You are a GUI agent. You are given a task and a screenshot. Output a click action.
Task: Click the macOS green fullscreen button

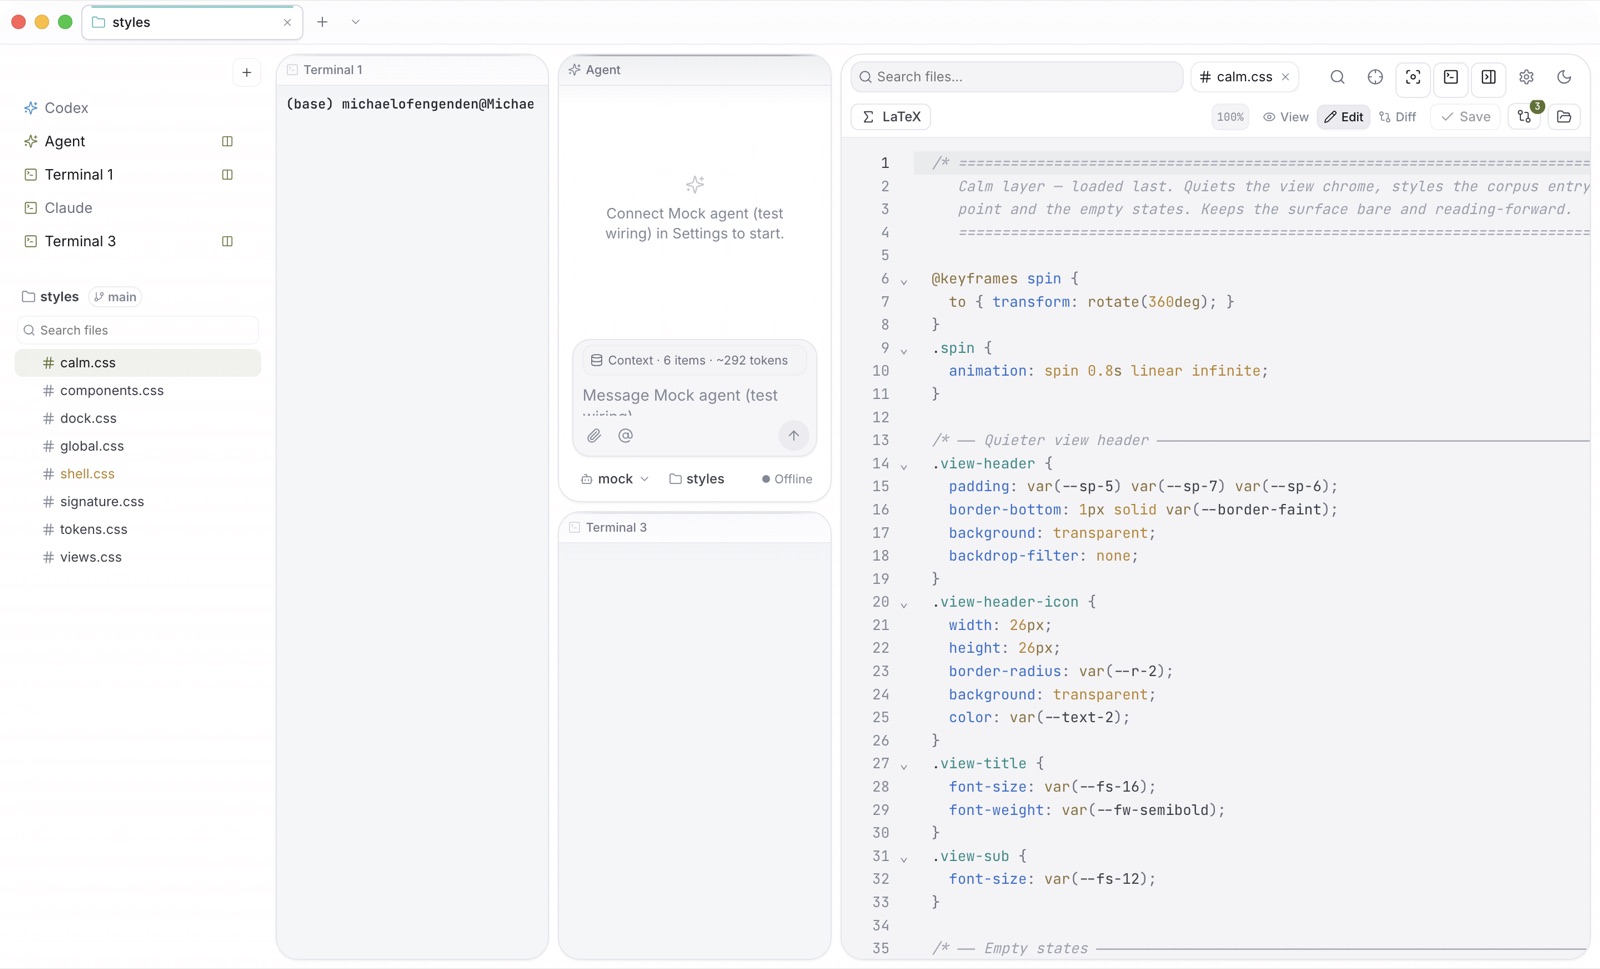pyautogui.click(x=65, y=22)
